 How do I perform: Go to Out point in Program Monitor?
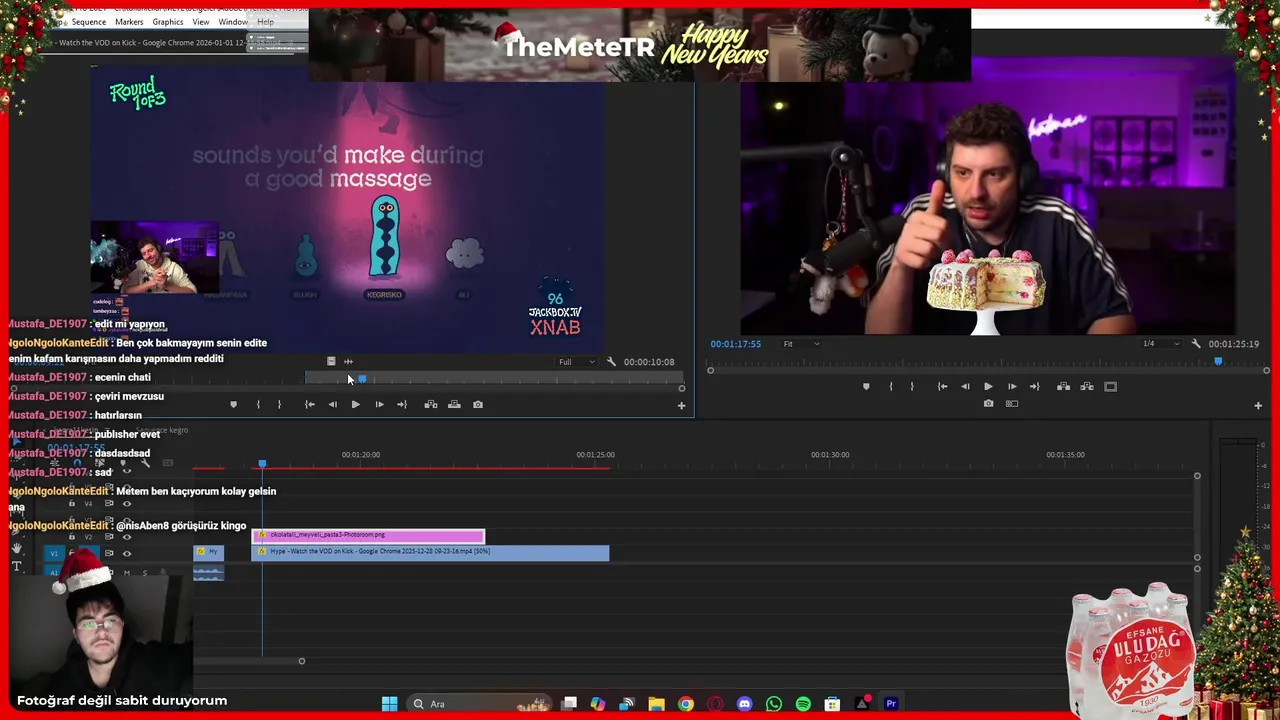point(1035,387)
